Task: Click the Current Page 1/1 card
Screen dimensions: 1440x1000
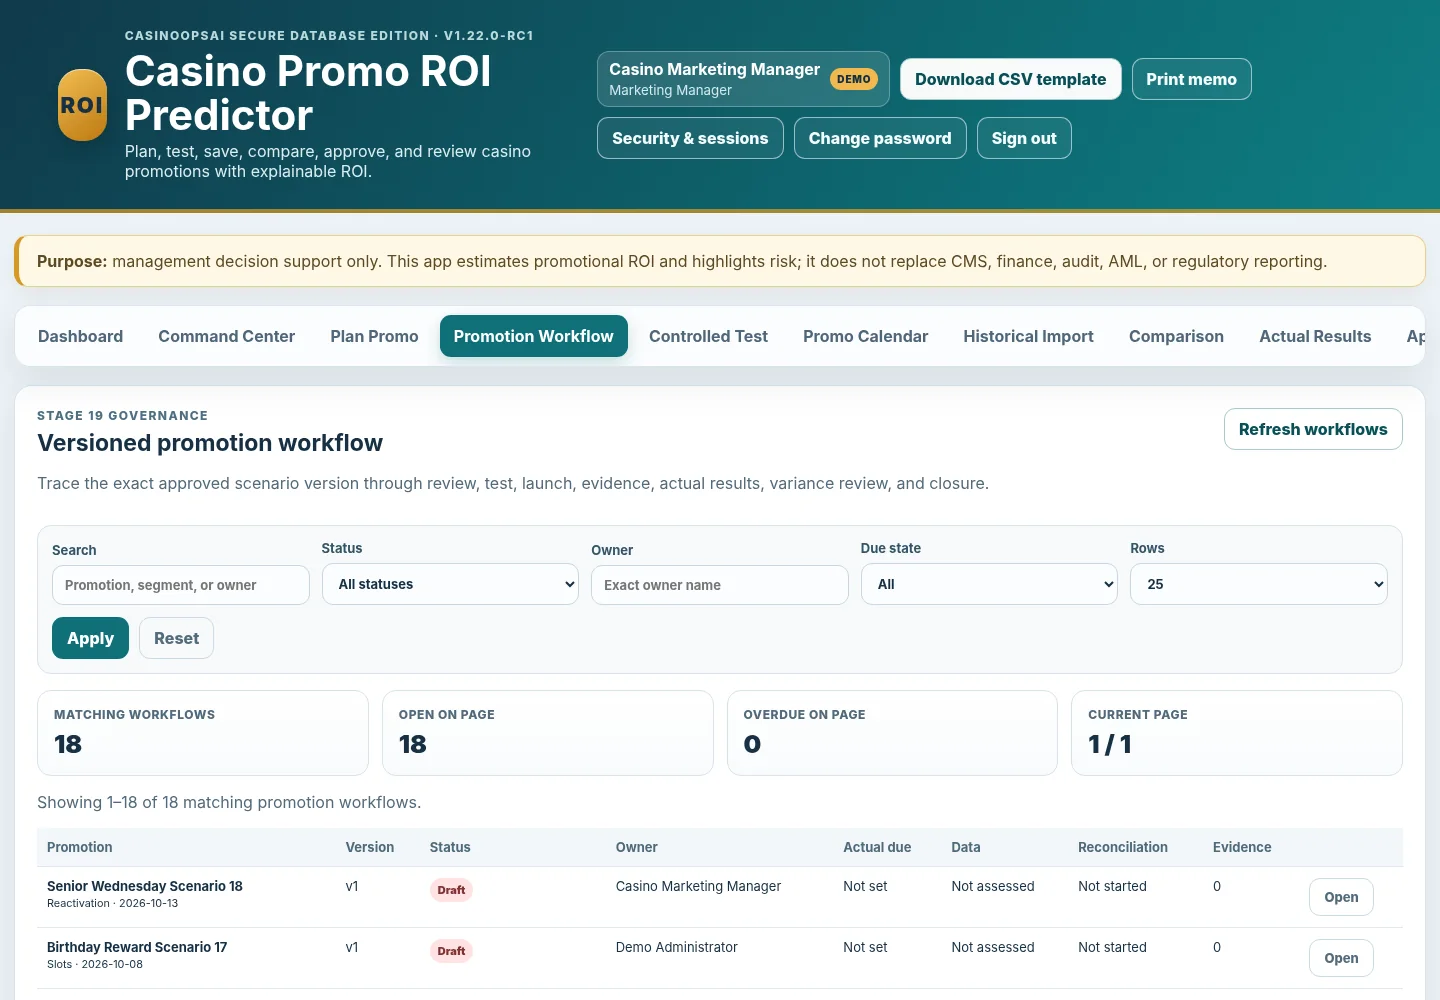Action: (x=1237, y=733)
